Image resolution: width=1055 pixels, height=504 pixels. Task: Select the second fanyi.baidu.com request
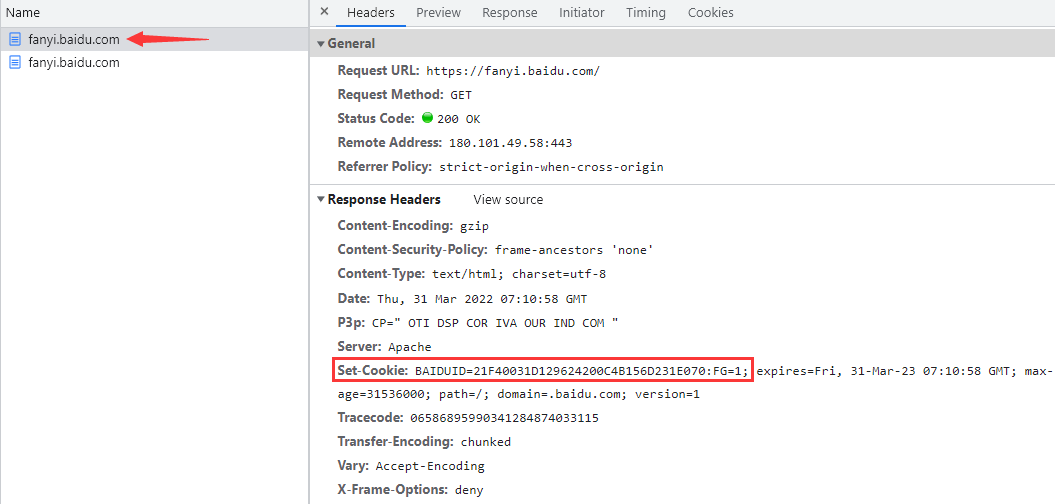(74, 62)
